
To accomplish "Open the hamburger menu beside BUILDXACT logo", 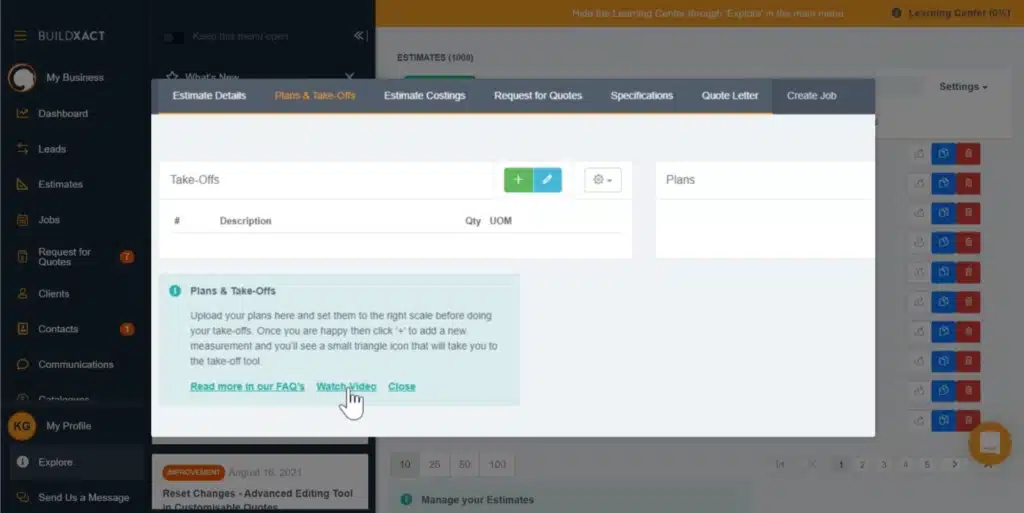I will [x=20, y=35].
